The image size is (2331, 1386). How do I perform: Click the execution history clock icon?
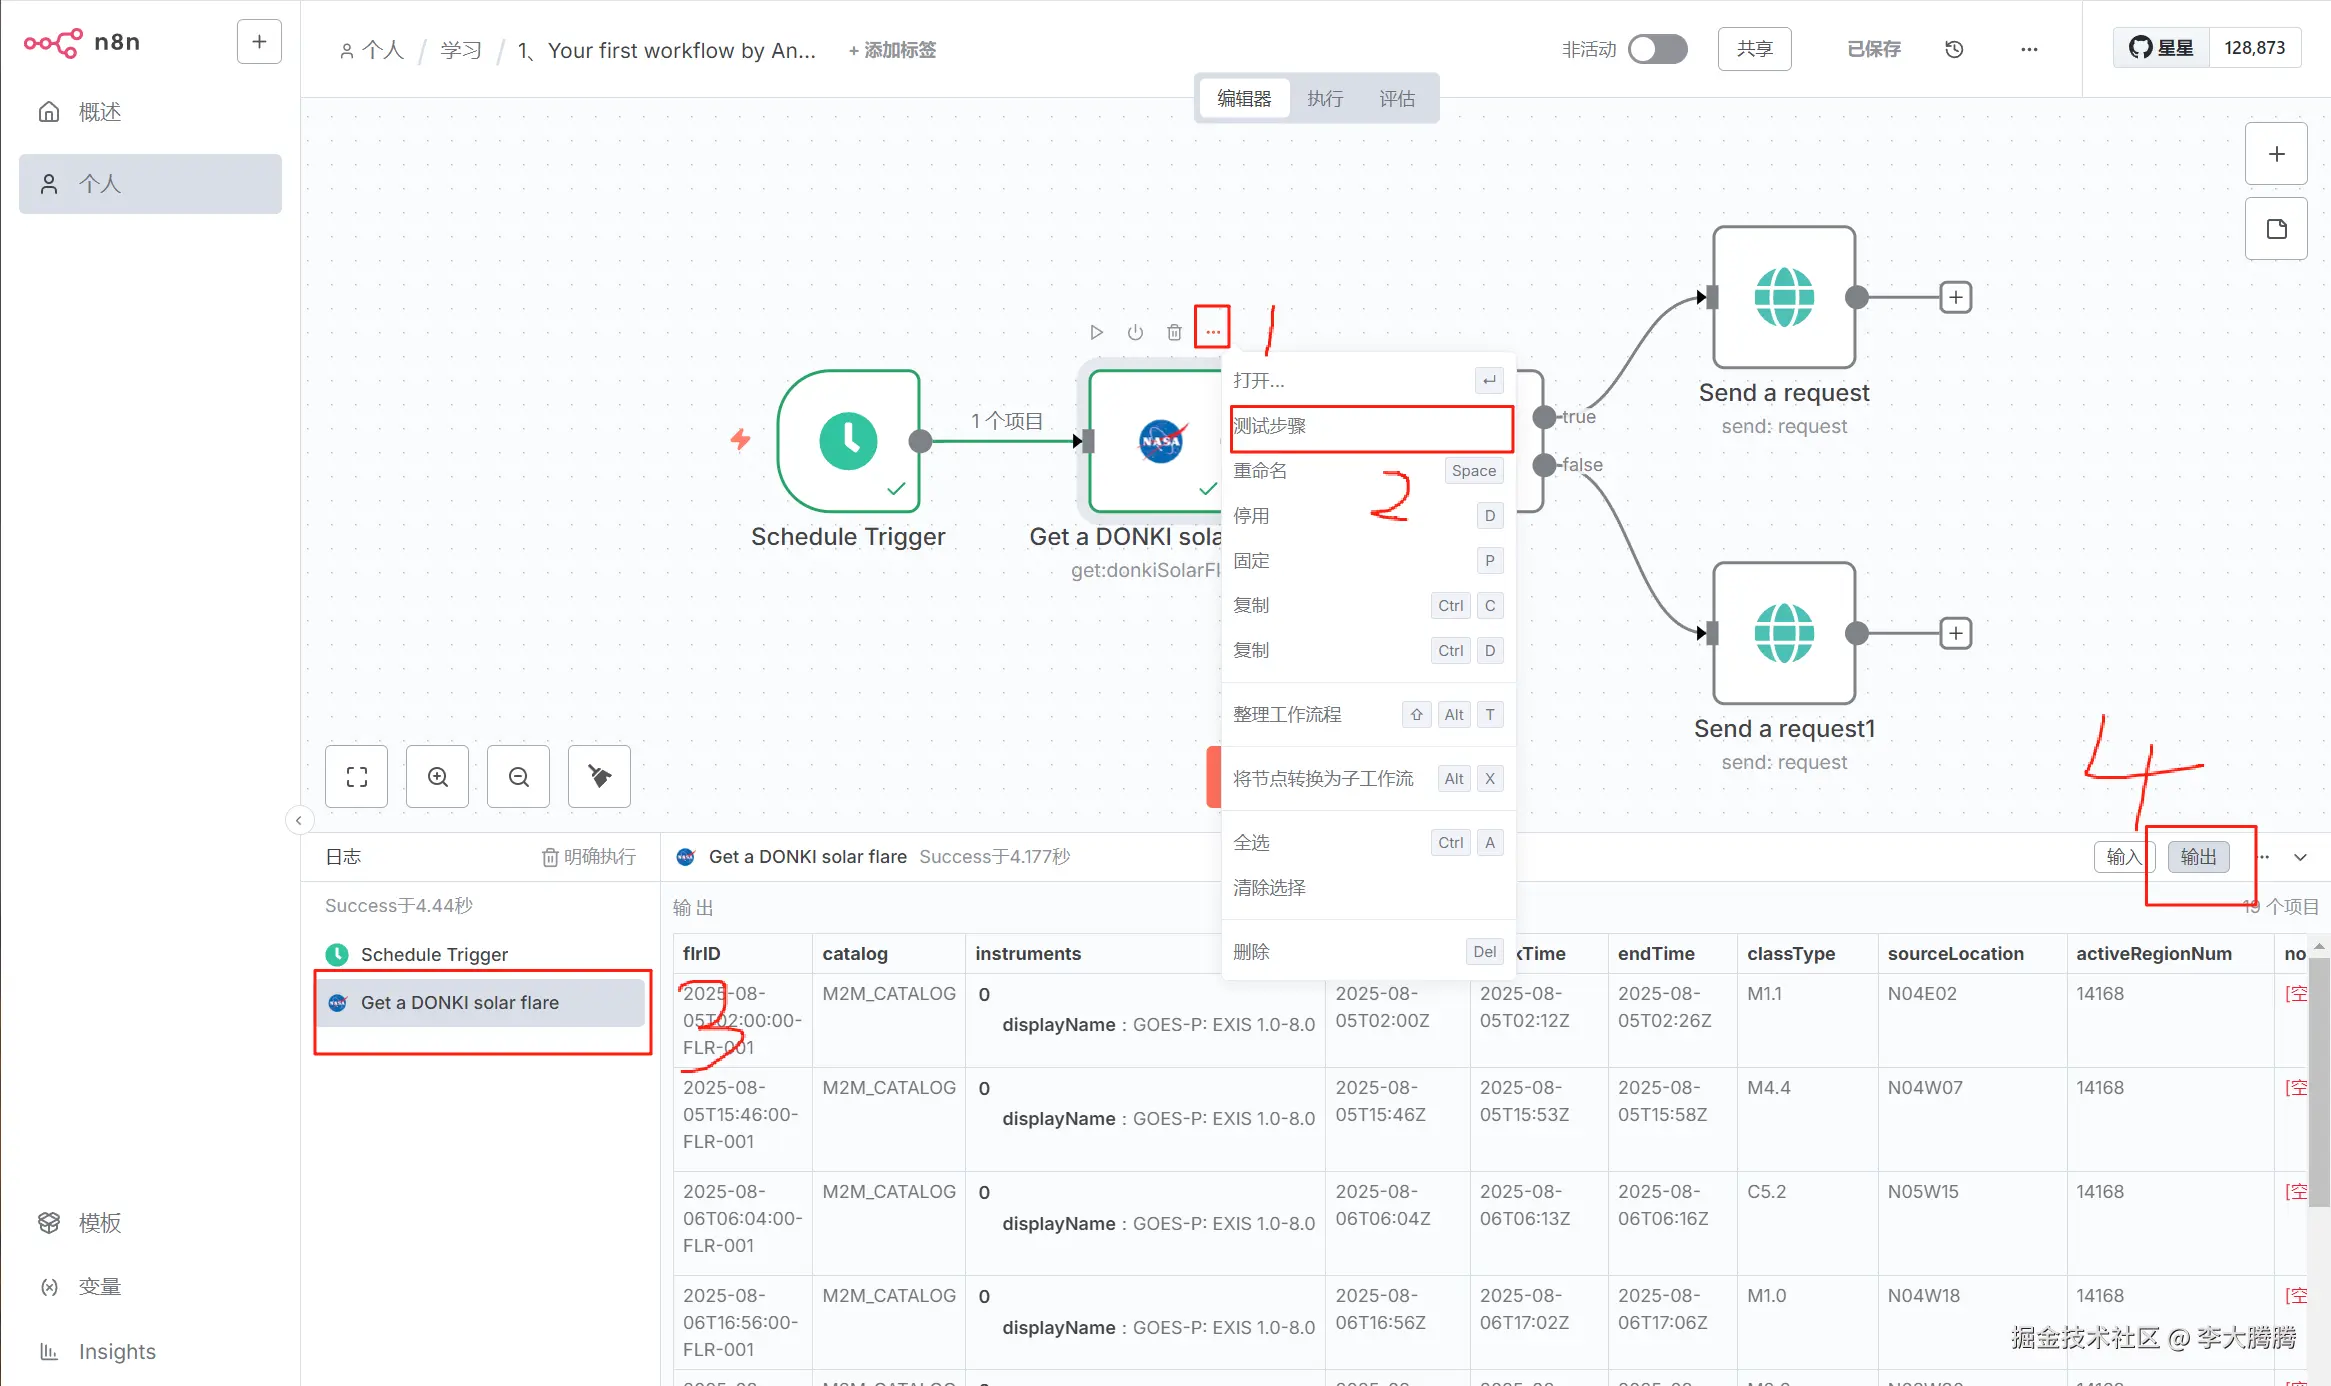(x=1954, y=49)
